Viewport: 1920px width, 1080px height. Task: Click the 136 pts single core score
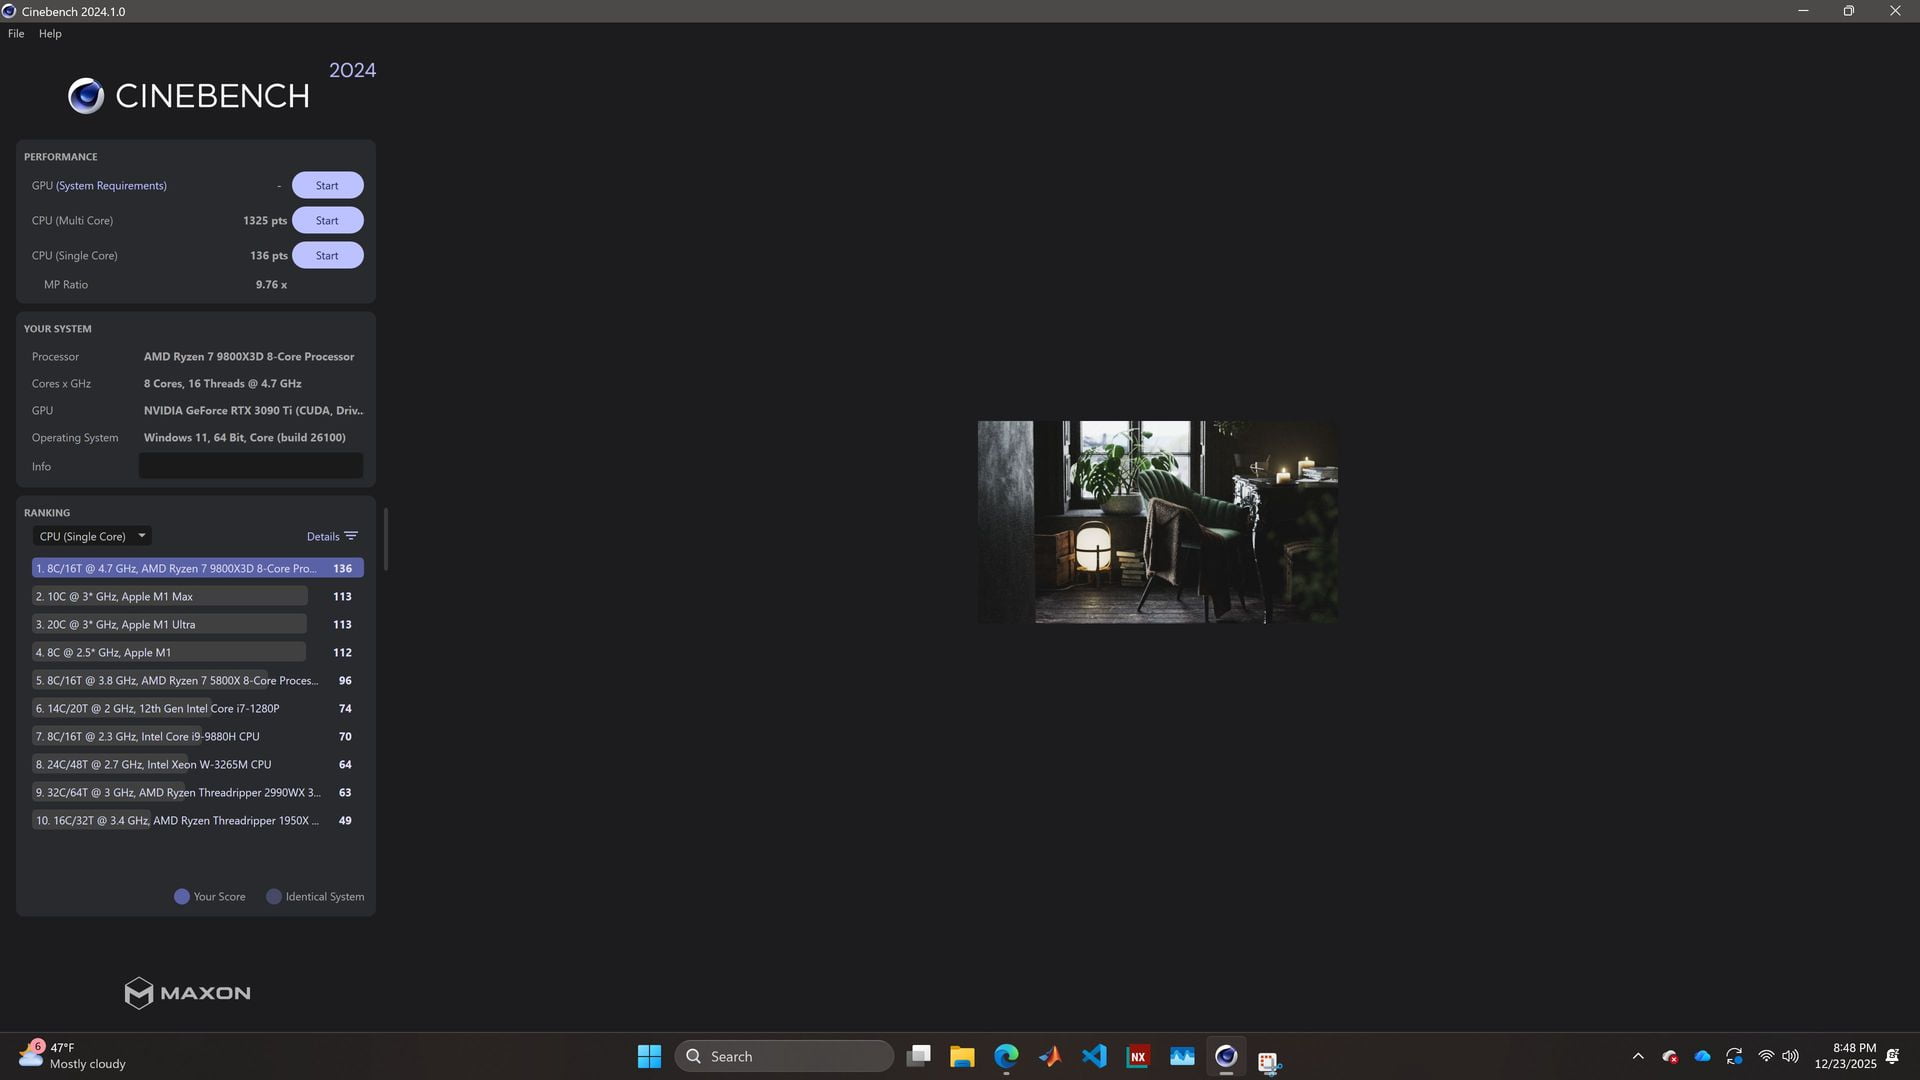click(x=269, y=255)
